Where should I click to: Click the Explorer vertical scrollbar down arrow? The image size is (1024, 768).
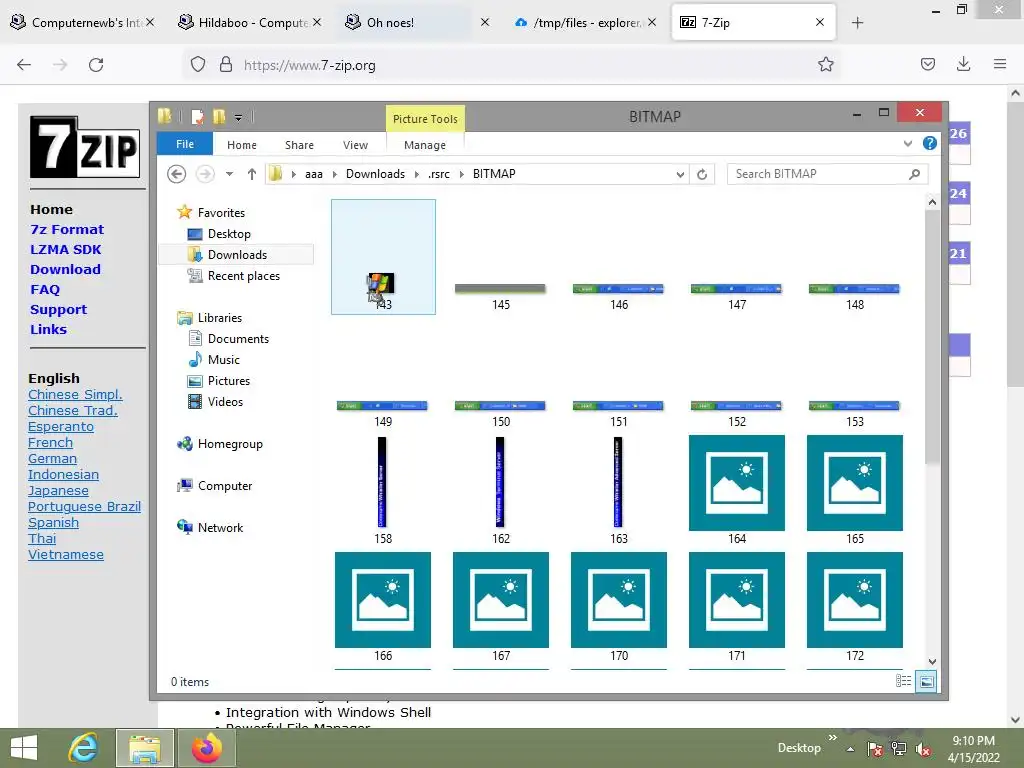click(932, 662)
